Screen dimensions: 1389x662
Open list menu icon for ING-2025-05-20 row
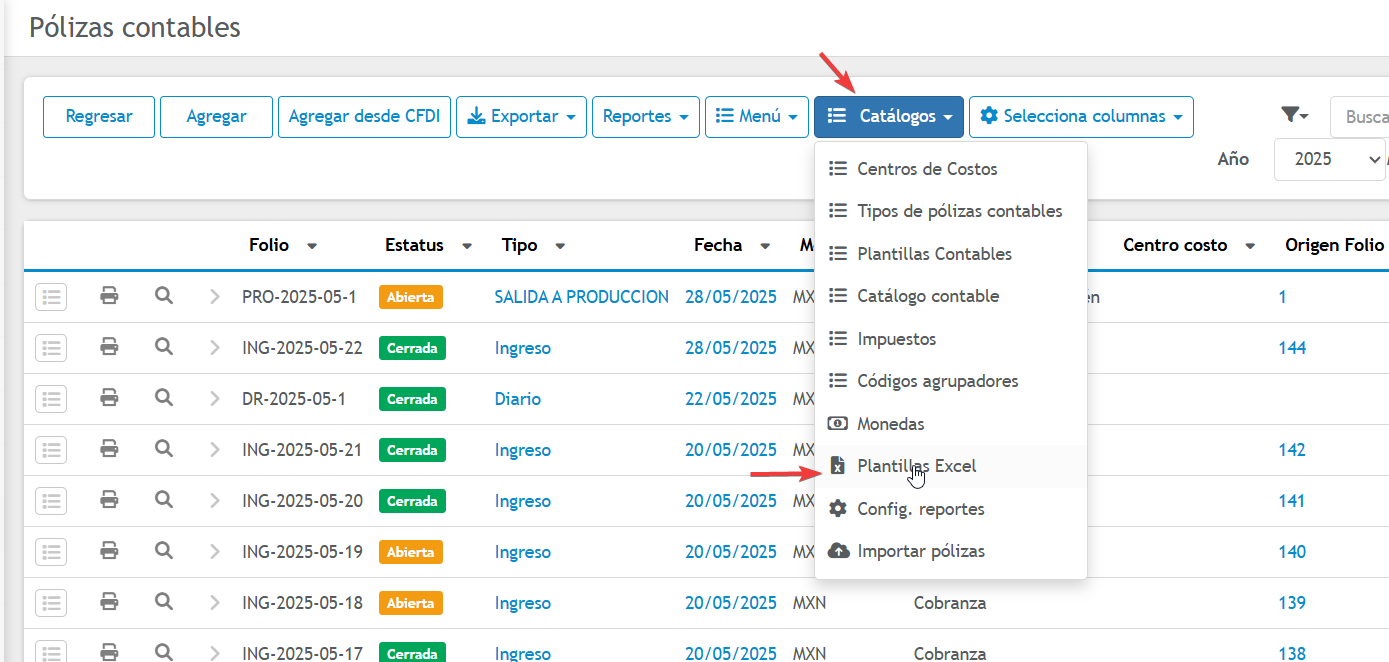coord(51,500)
